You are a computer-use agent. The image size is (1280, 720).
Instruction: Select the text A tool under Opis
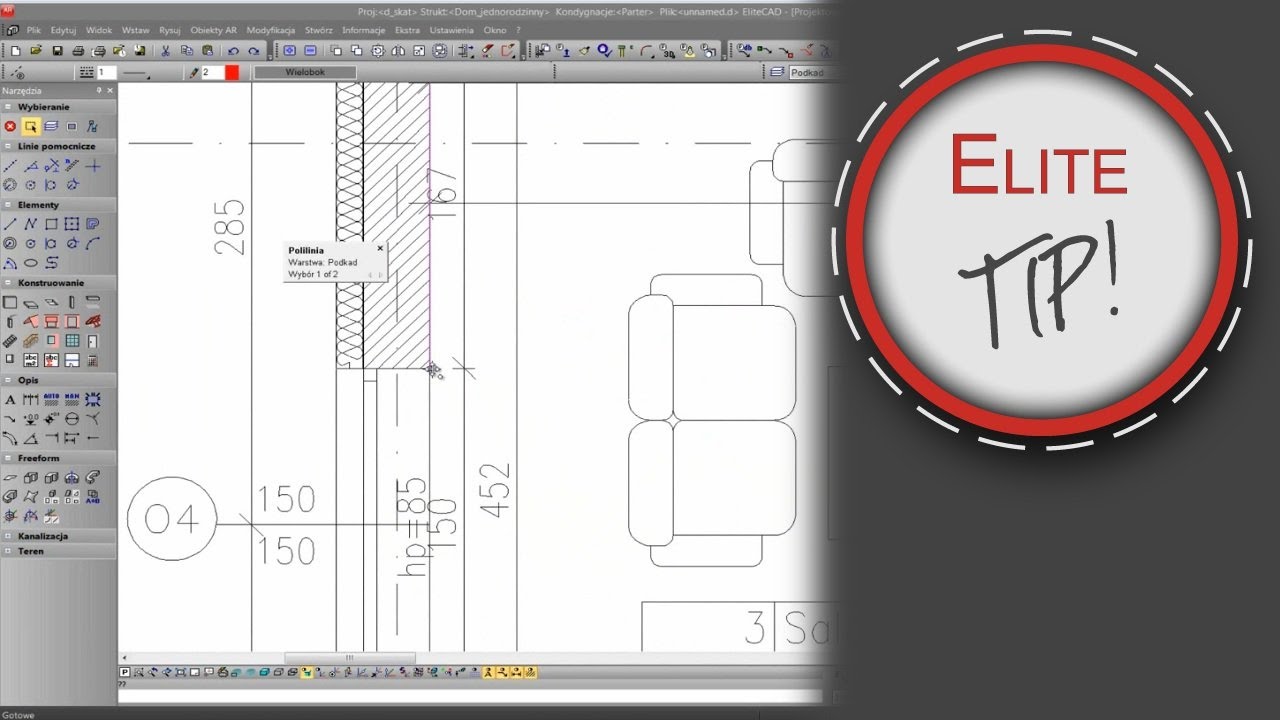click(10, 399)
